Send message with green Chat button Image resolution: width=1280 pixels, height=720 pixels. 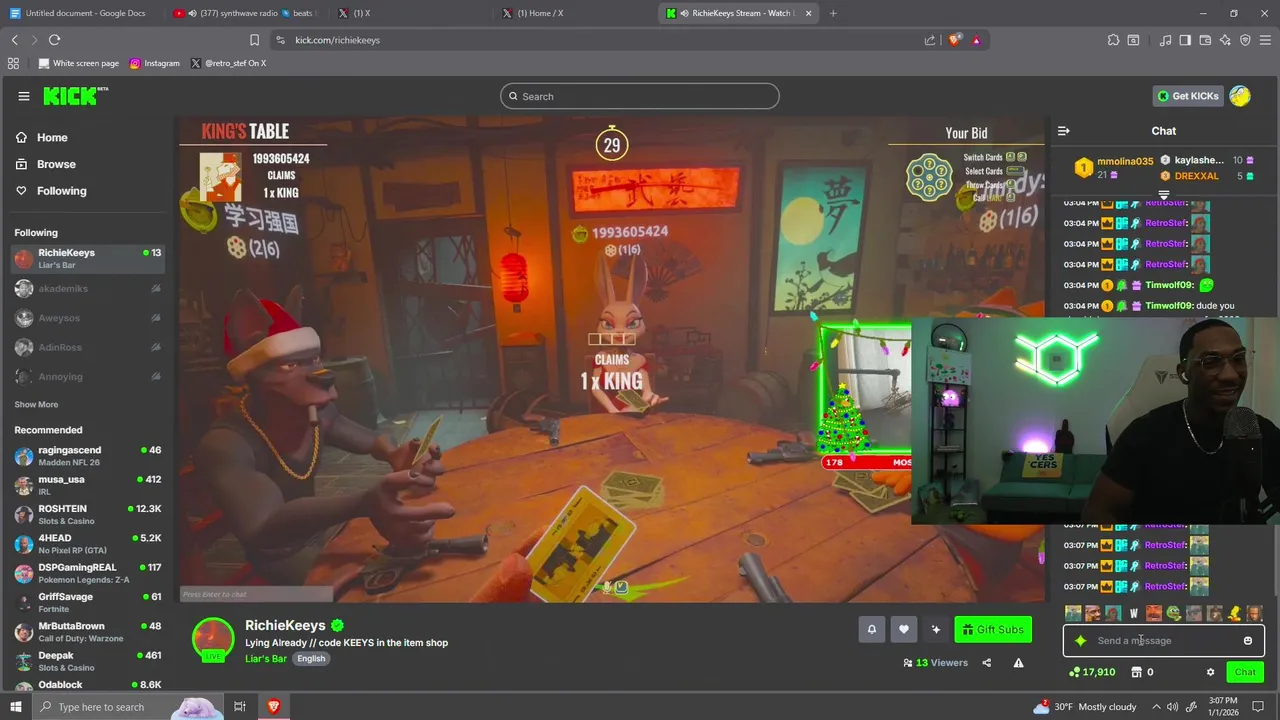[x=1245, y=672]
